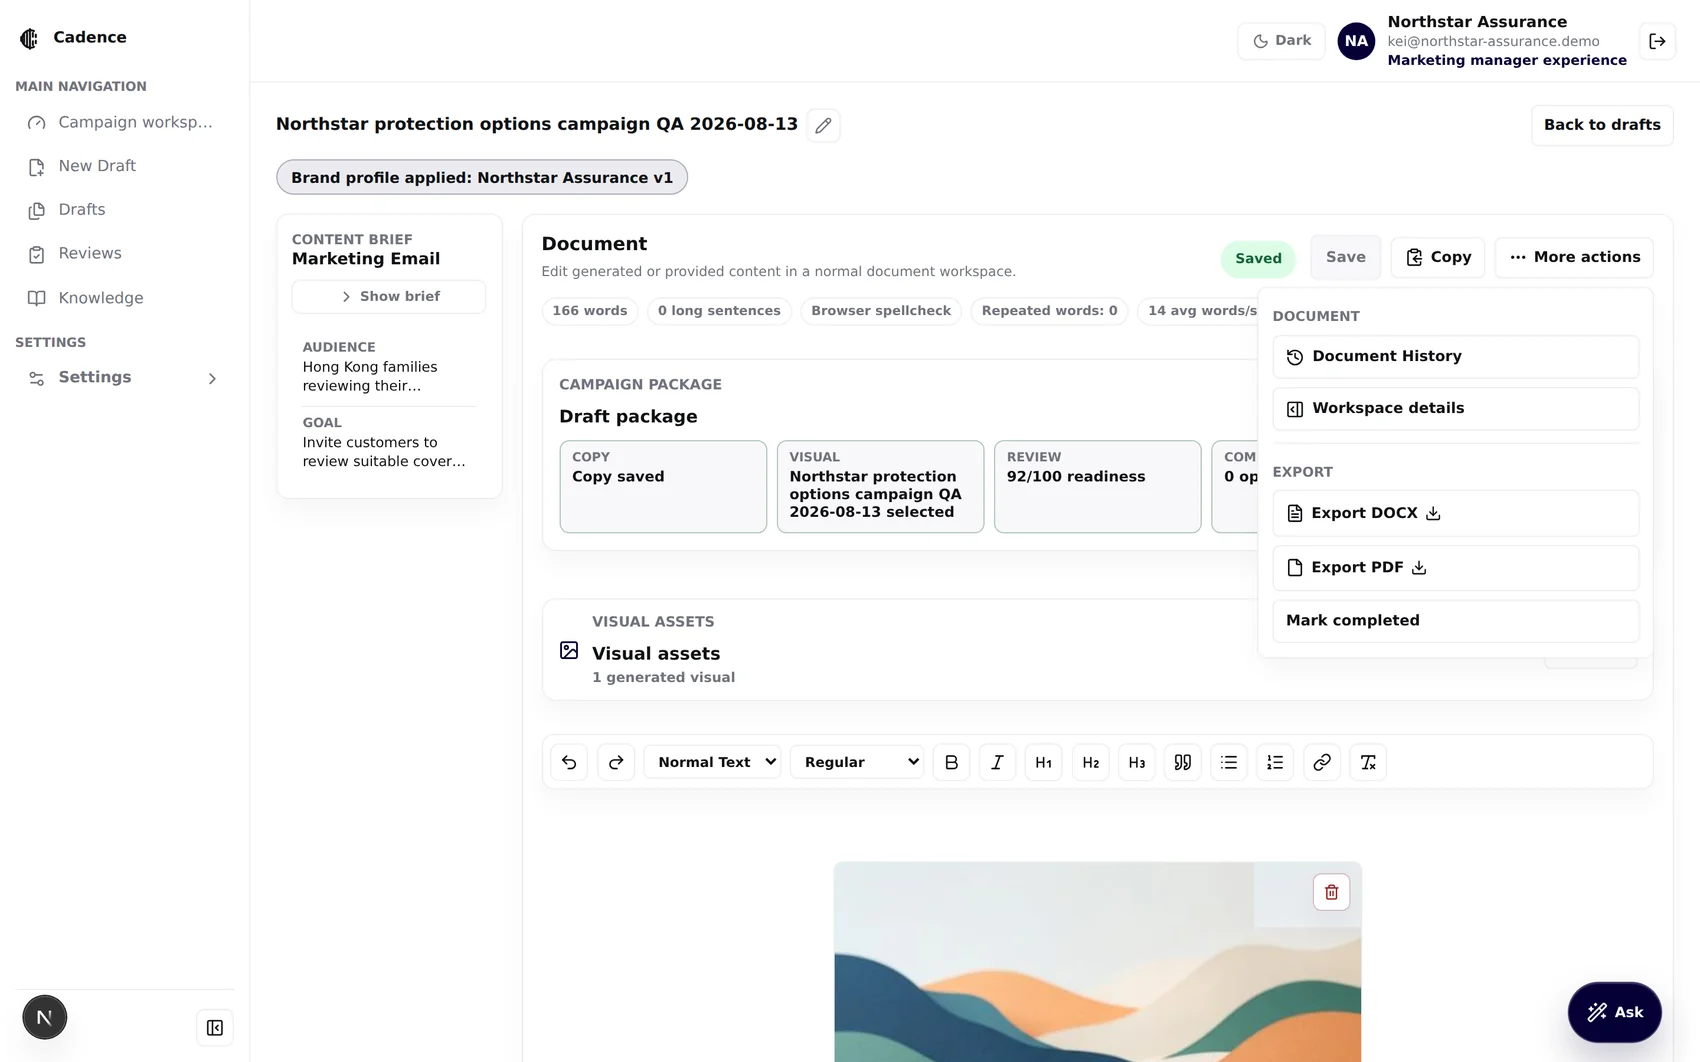Image resolution: width=1700 pixels, height=1062 pixels.
Task: Open the Drafts page
Action: (124, 210)
